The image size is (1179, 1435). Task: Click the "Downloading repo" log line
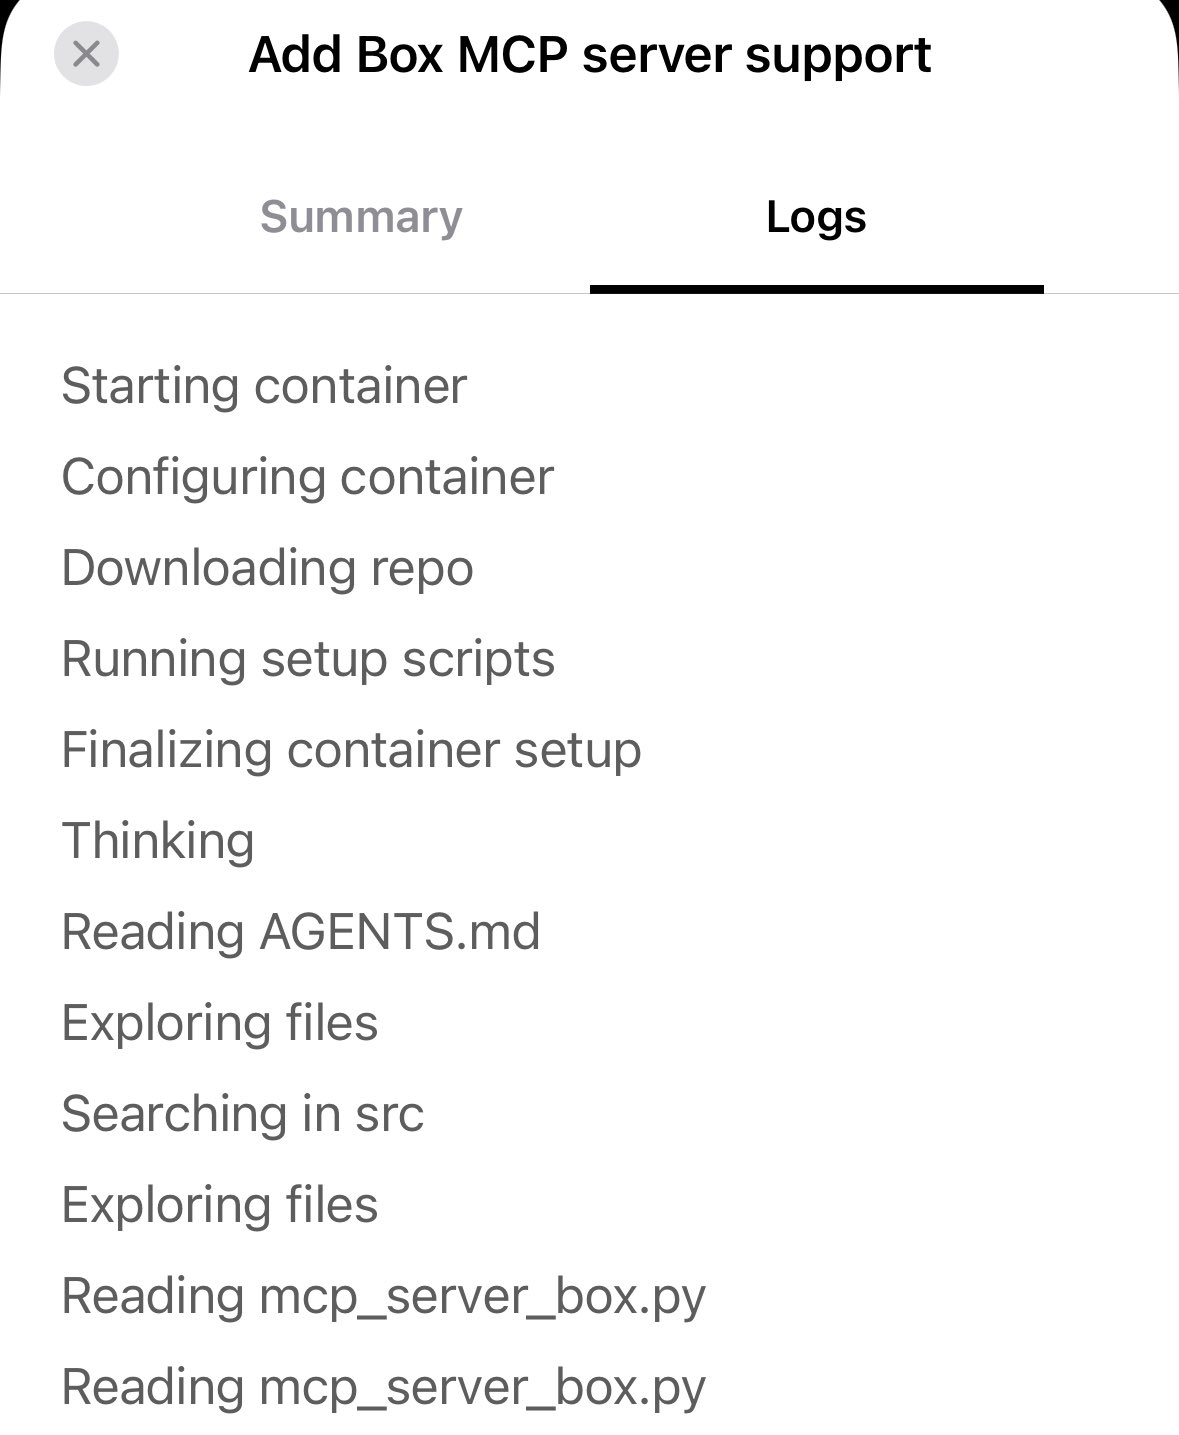pos(267,568)
